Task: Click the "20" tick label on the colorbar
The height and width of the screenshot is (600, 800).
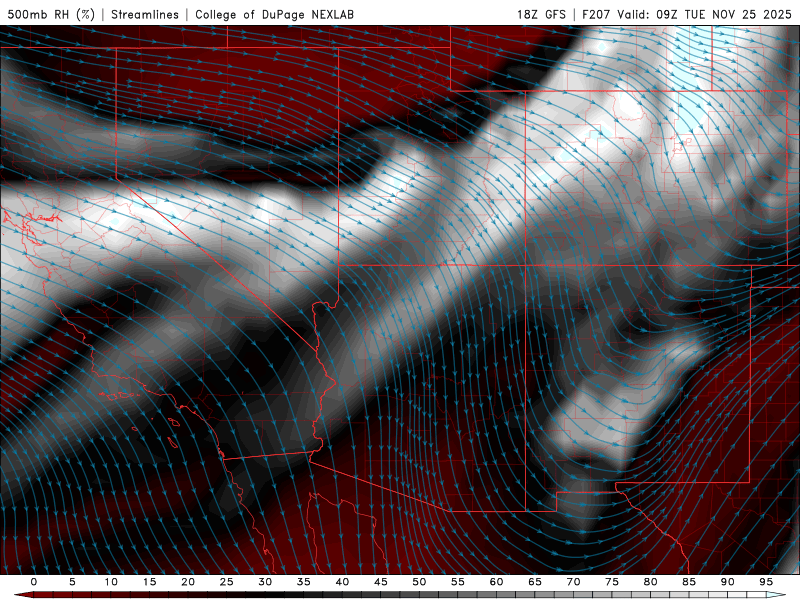Action: point(188,582)
